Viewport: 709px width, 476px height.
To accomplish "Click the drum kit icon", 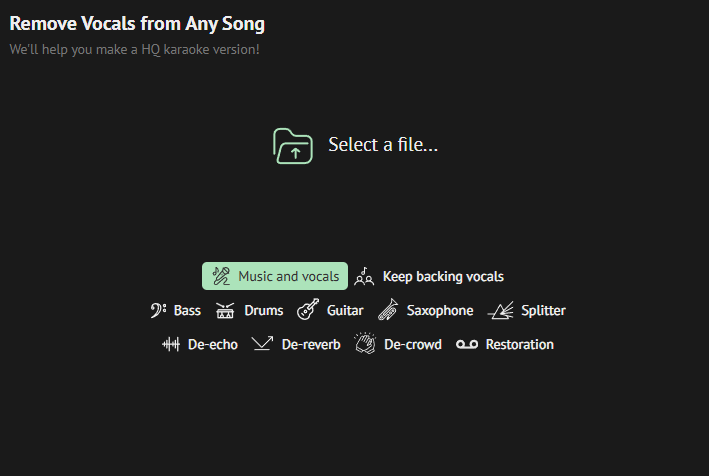I will (x=225, y=311).
